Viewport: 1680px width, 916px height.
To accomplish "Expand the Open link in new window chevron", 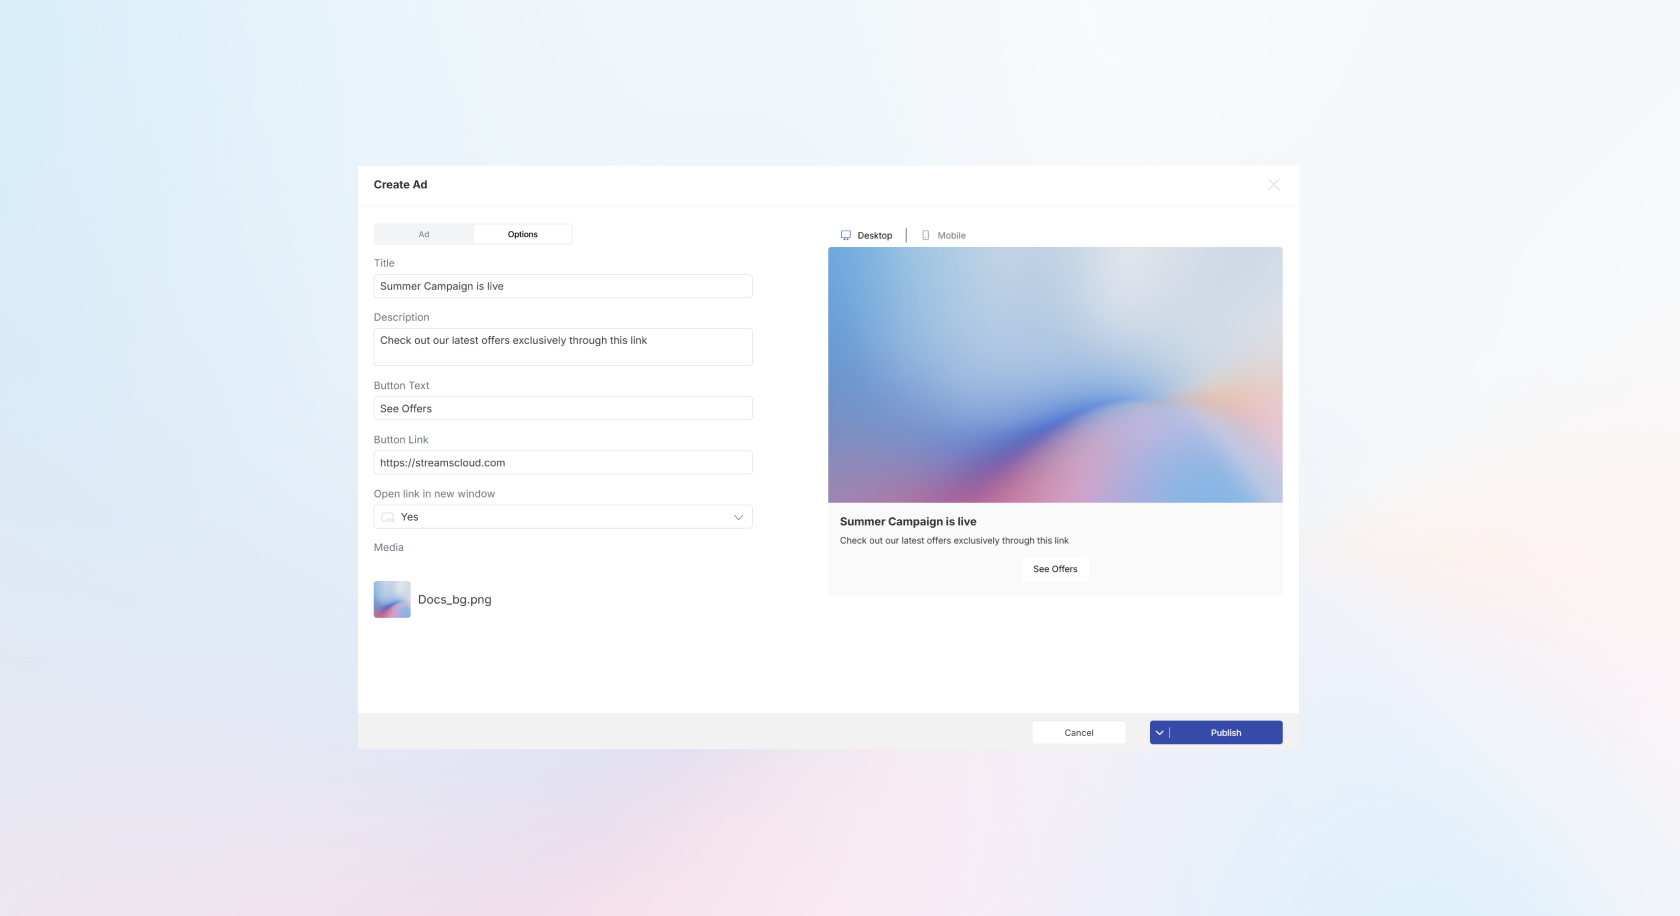I will coord(738,517).
